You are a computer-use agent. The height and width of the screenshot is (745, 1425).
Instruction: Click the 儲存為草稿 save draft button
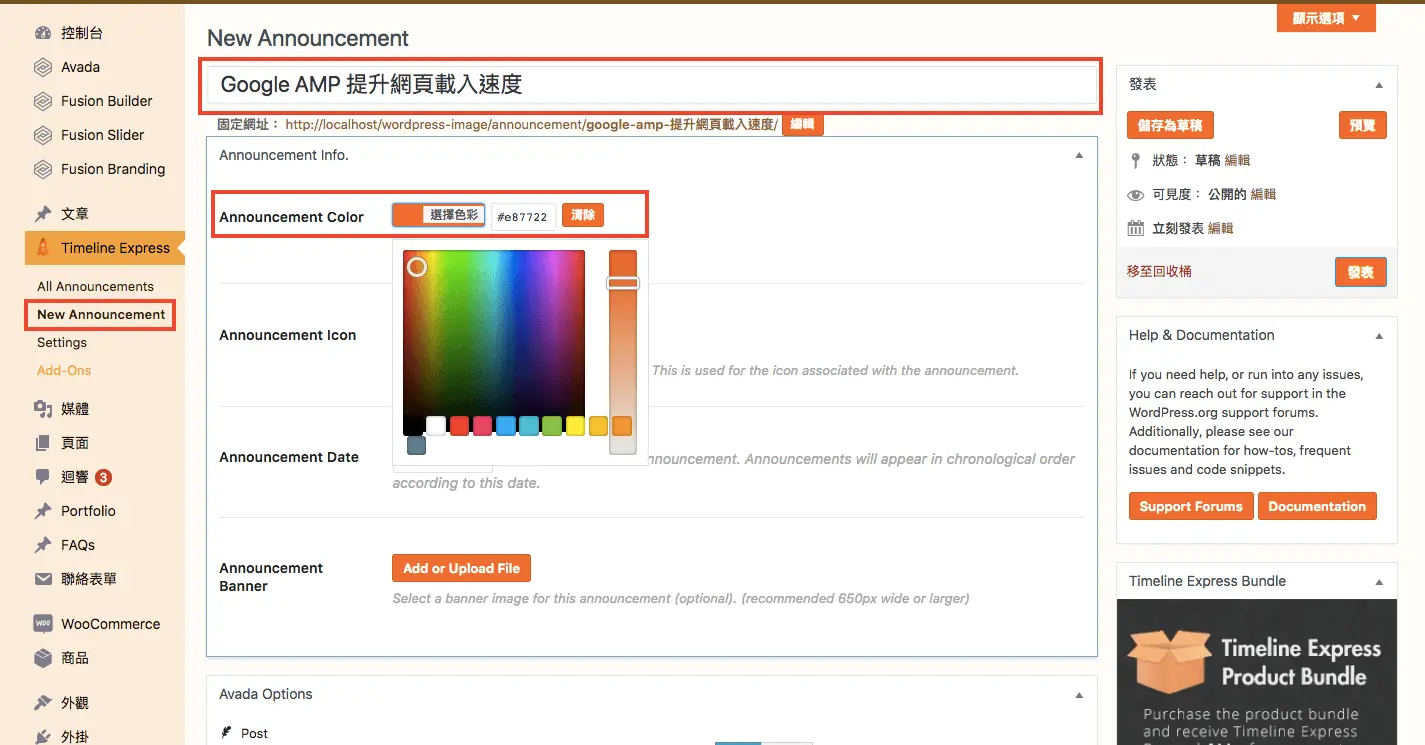point(1171,125)
